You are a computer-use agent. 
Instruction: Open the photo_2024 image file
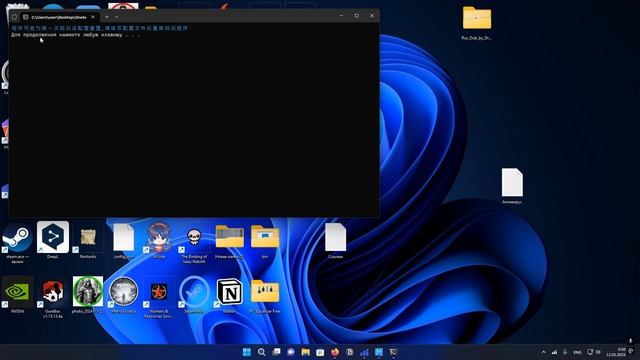pos(88,295)
